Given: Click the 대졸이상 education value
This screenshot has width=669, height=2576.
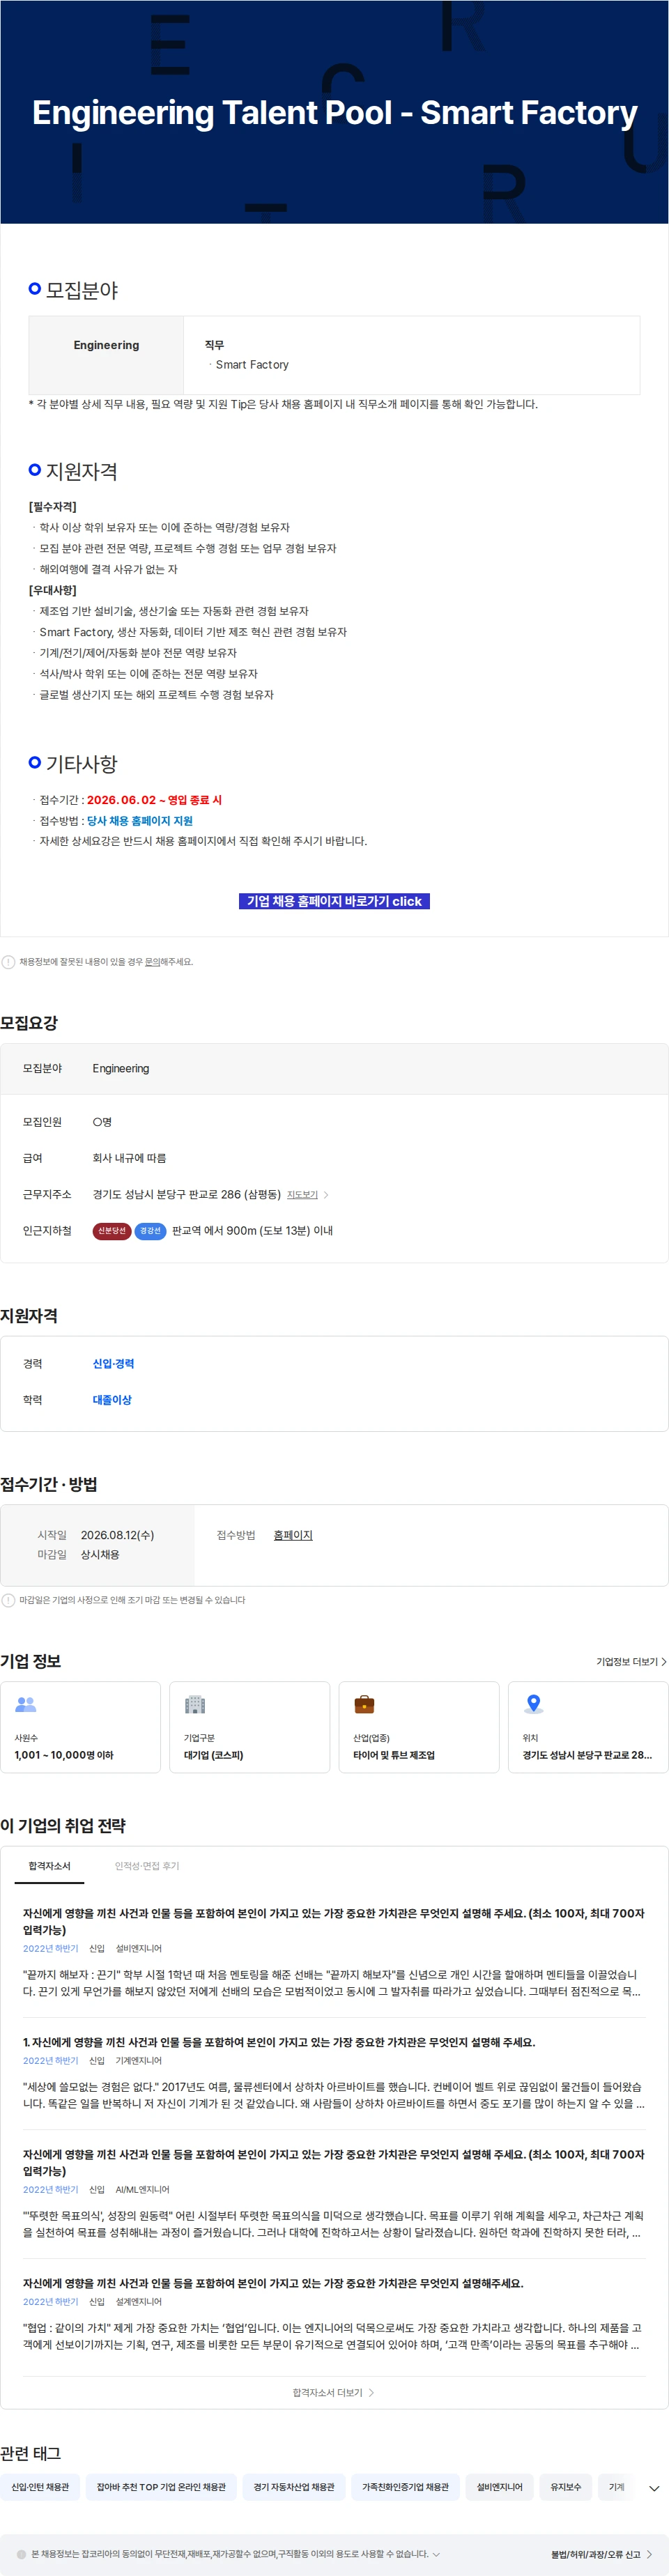Looking at the screenshot, I should tap(112, 1400).
